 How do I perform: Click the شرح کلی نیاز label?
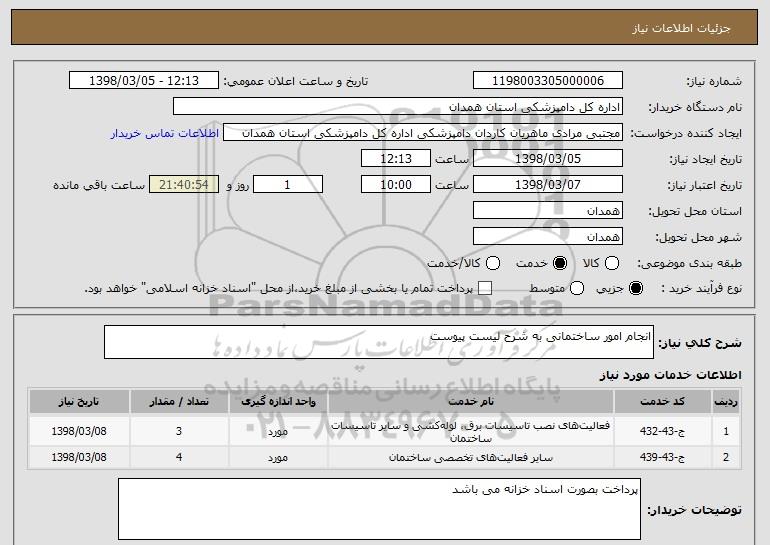pos(700,343)
